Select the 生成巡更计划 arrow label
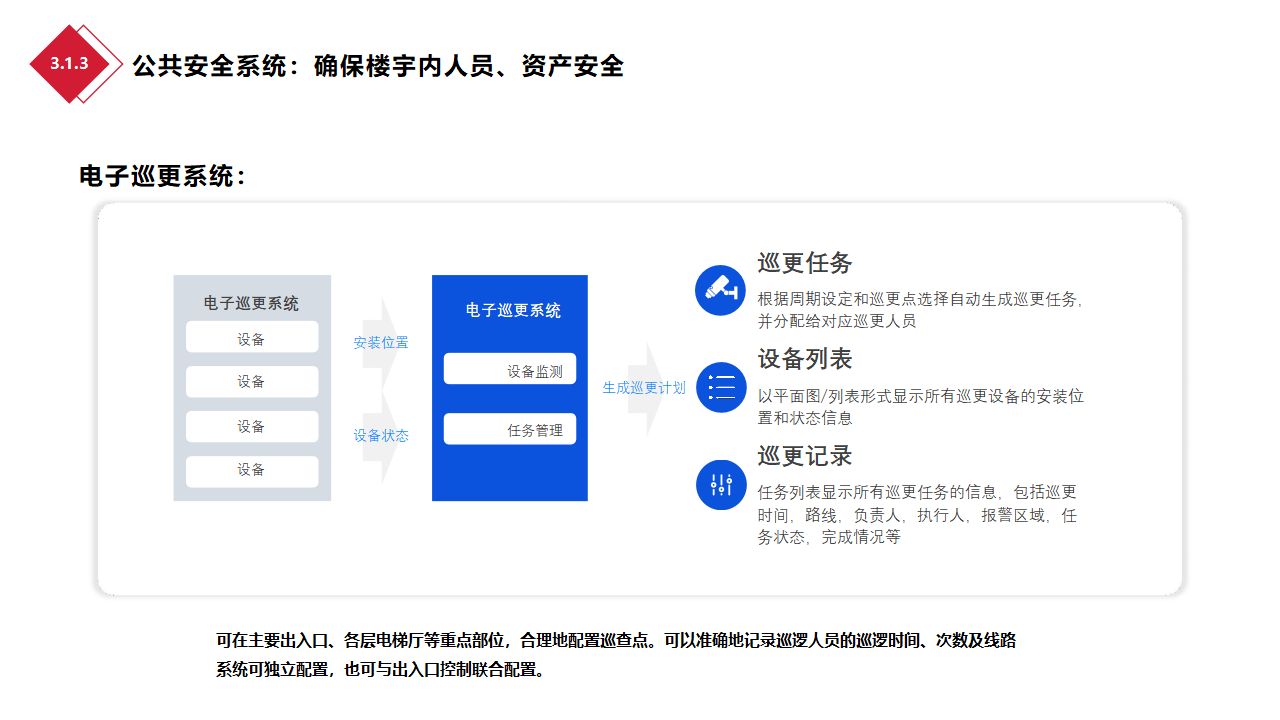This screenshot has width=1280, height=720. [x=643, y=388]
